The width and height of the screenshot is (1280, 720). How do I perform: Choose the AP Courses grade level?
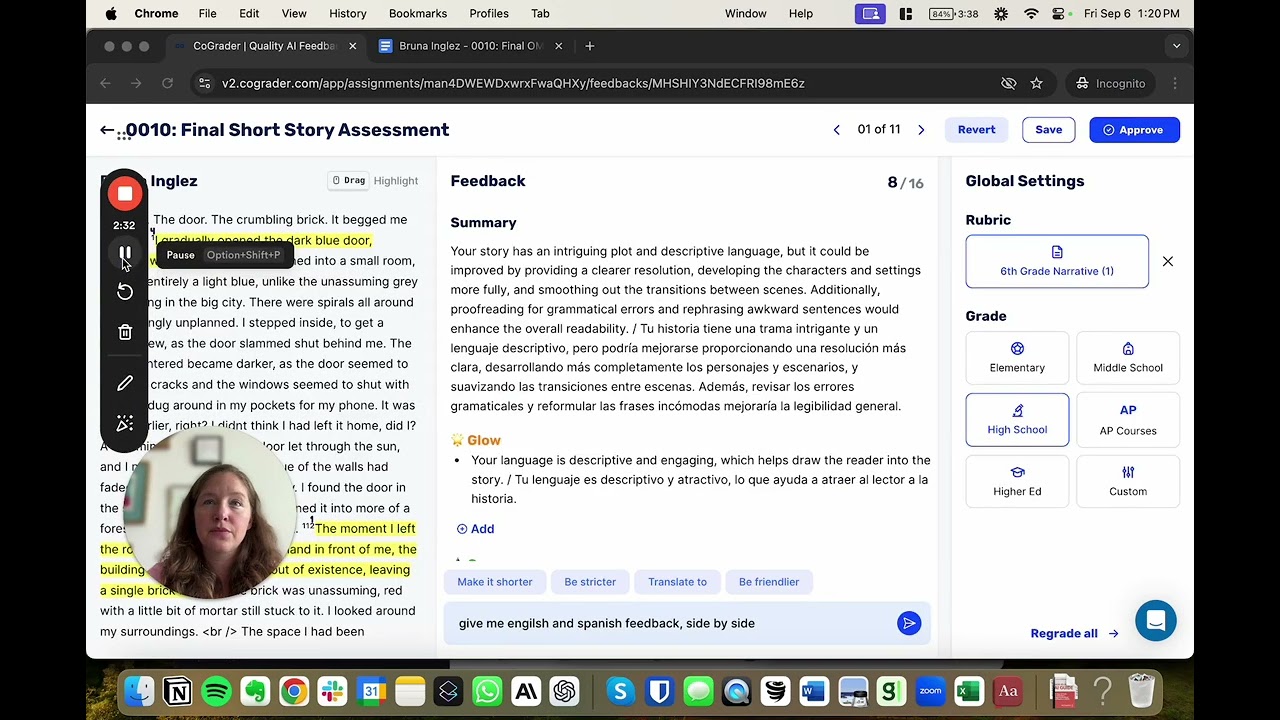(1128, 419)
